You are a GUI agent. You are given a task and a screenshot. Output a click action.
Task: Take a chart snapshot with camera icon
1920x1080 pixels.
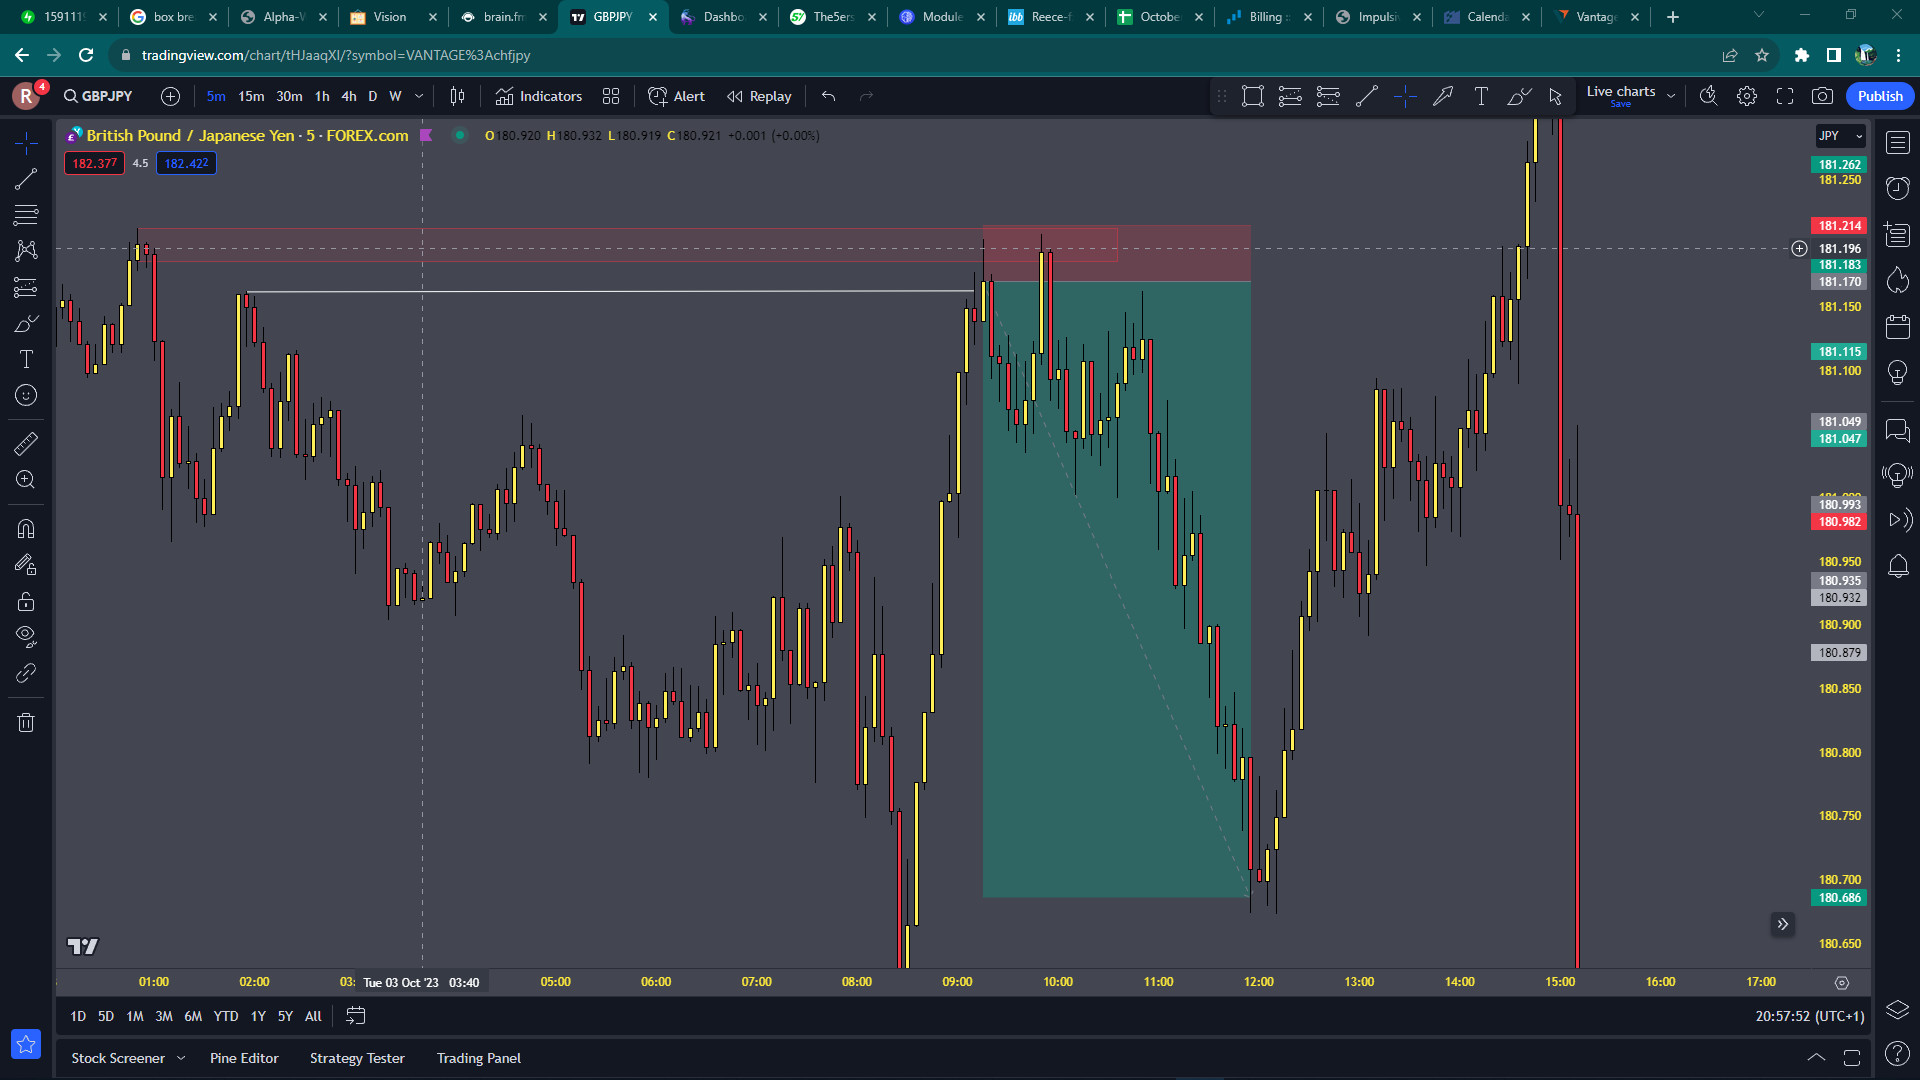(1822, 96)
